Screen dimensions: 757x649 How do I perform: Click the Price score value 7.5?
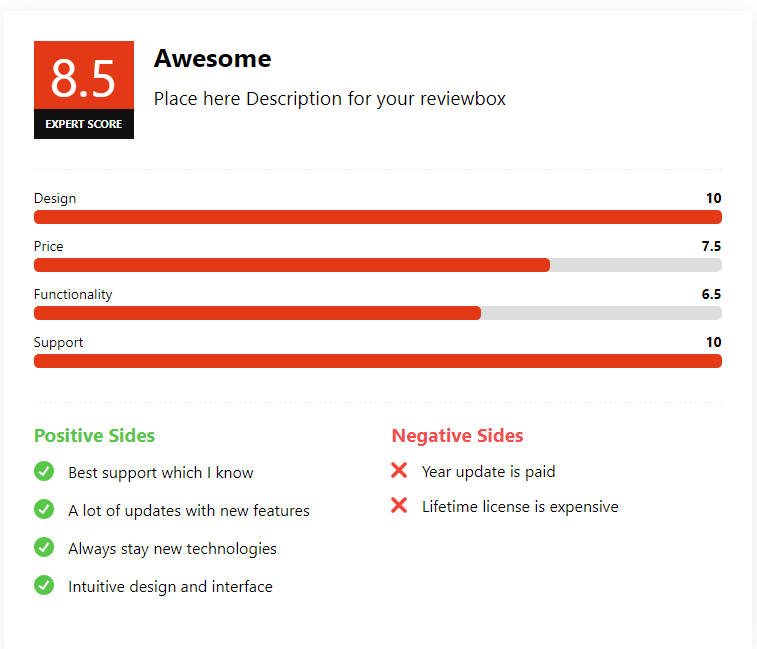(x=711, y=246)
